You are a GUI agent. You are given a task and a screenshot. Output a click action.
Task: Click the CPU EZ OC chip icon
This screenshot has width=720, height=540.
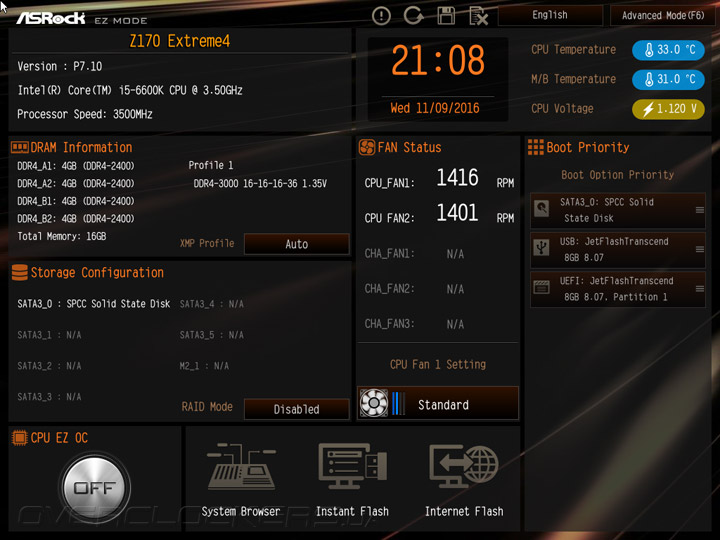pos(20,438)
